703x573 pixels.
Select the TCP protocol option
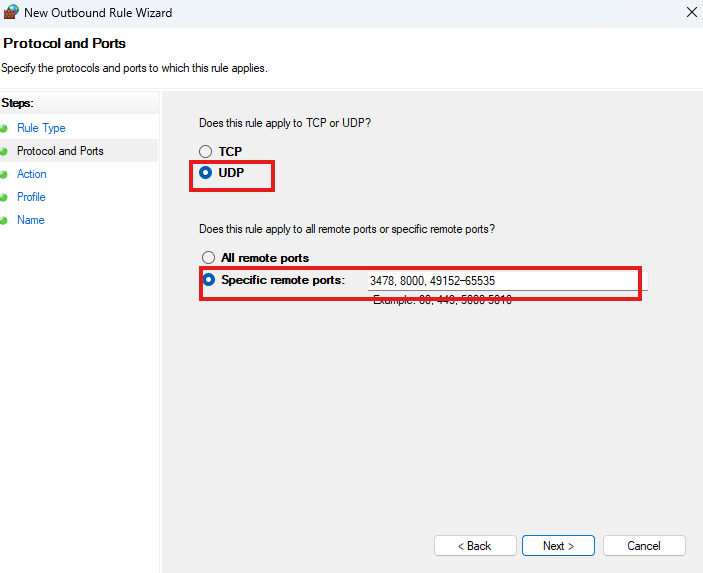[x=206, y=152]
